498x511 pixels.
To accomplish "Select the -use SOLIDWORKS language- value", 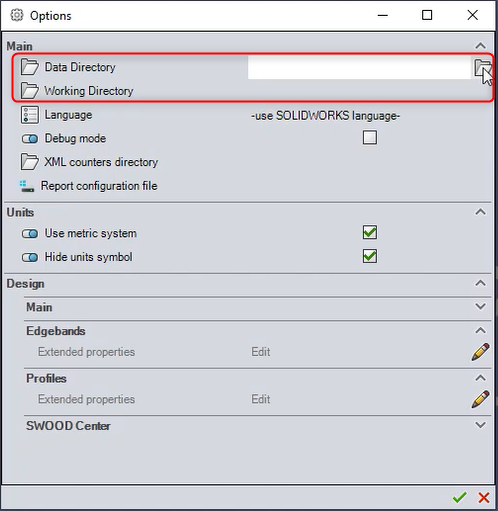I will click(x=325, y=116).
